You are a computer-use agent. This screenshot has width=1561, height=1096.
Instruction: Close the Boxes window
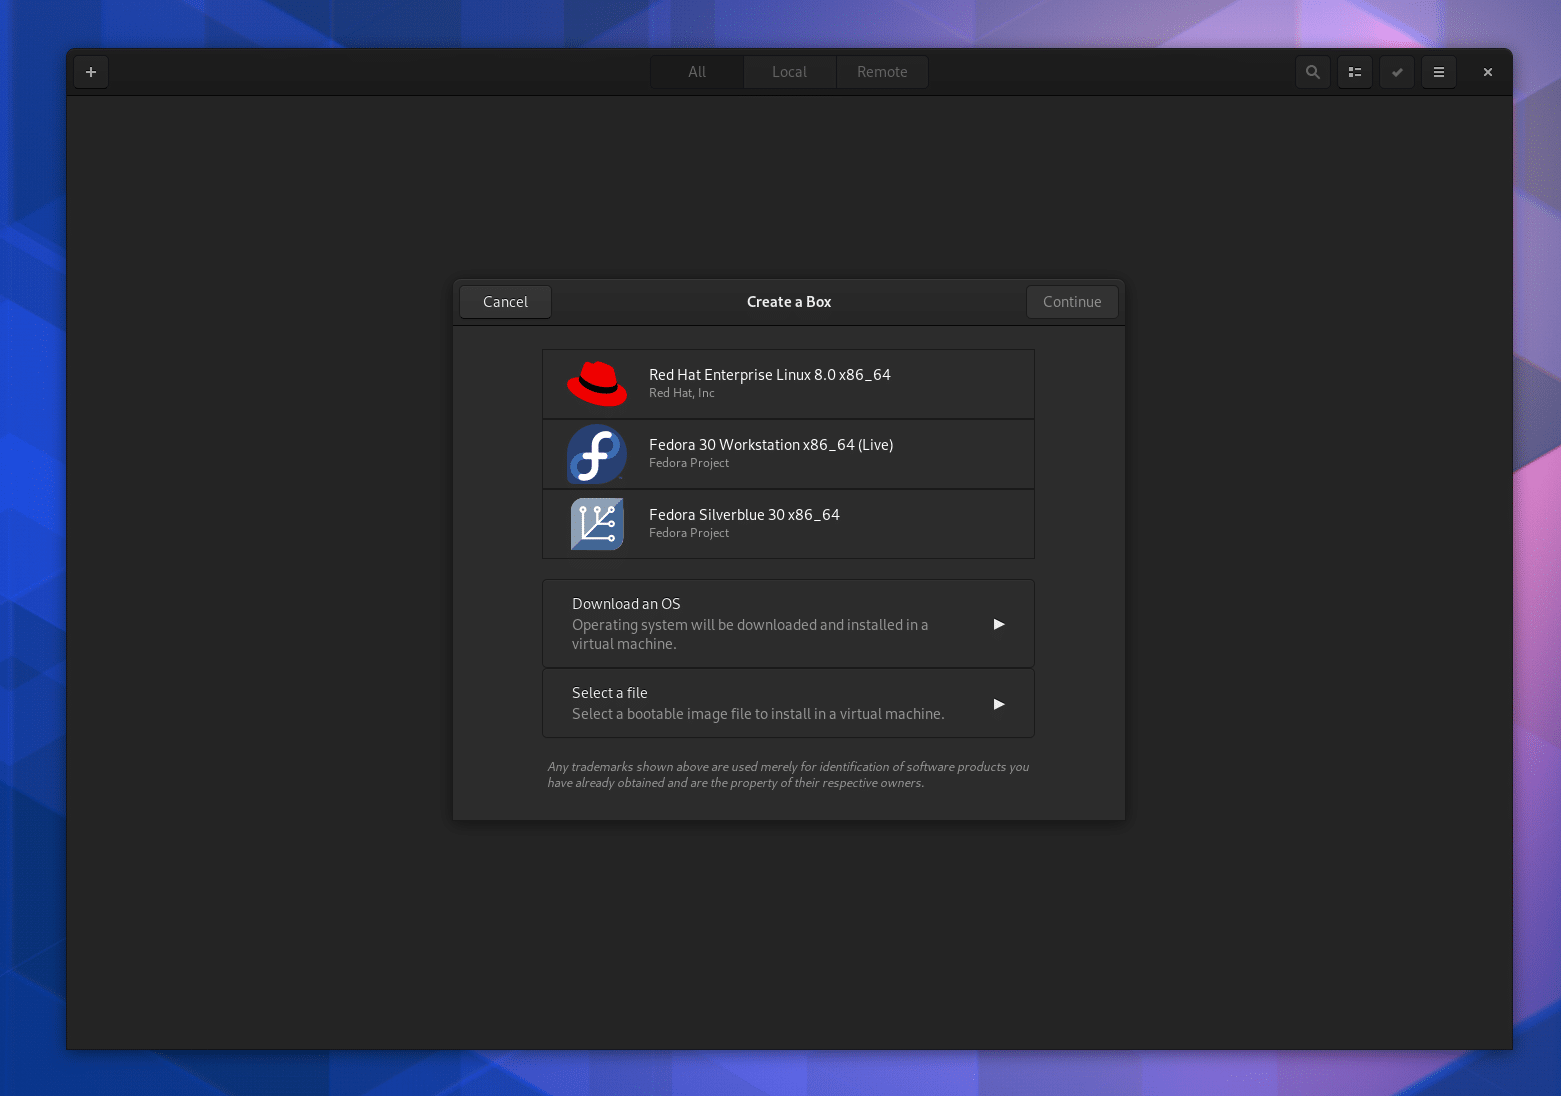[x=1487, y=72]
